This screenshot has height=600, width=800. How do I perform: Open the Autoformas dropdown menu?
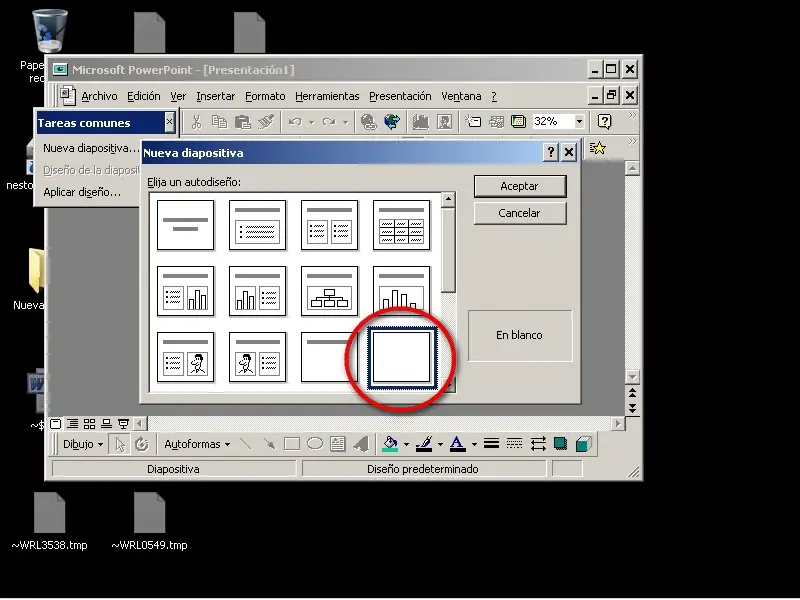[197, 444]
